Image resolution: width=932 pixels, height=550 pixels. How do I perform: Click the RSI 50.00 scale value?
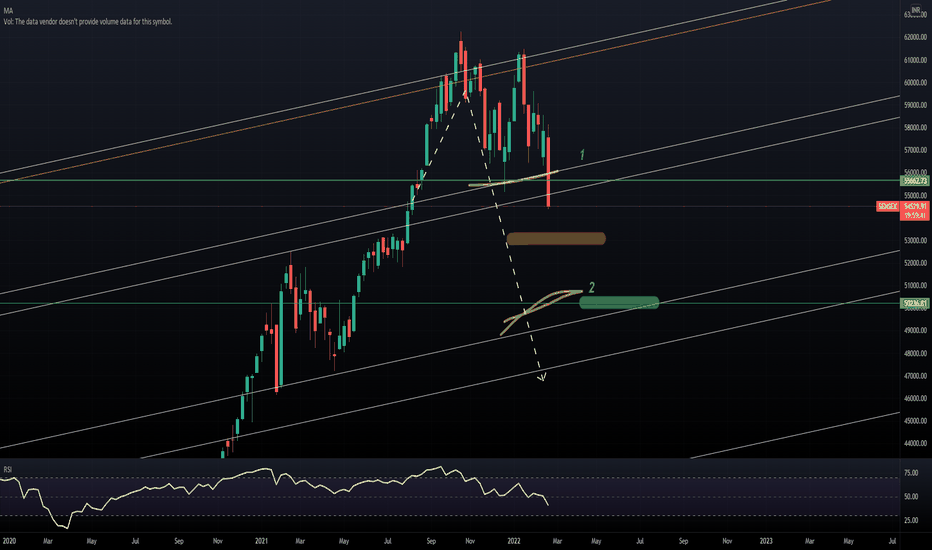tap(911, 496)
